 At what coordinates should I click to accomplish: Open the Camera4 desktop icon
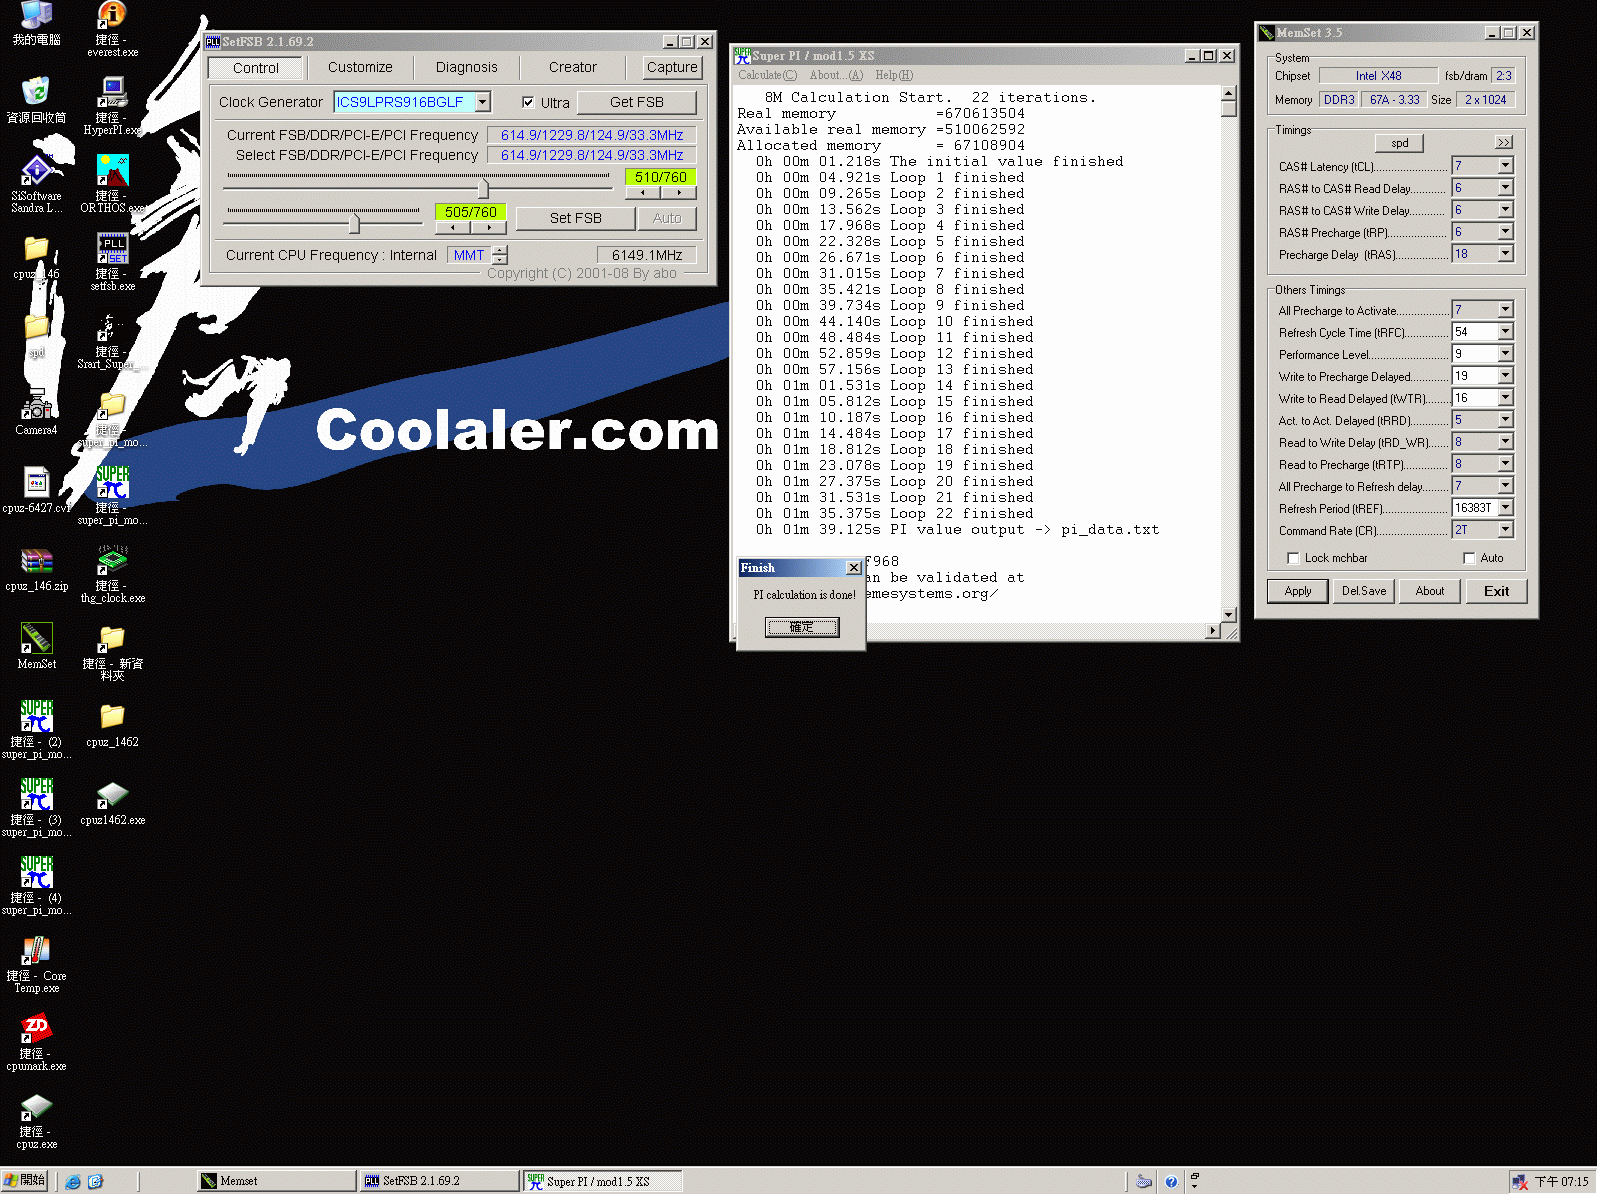36,411
